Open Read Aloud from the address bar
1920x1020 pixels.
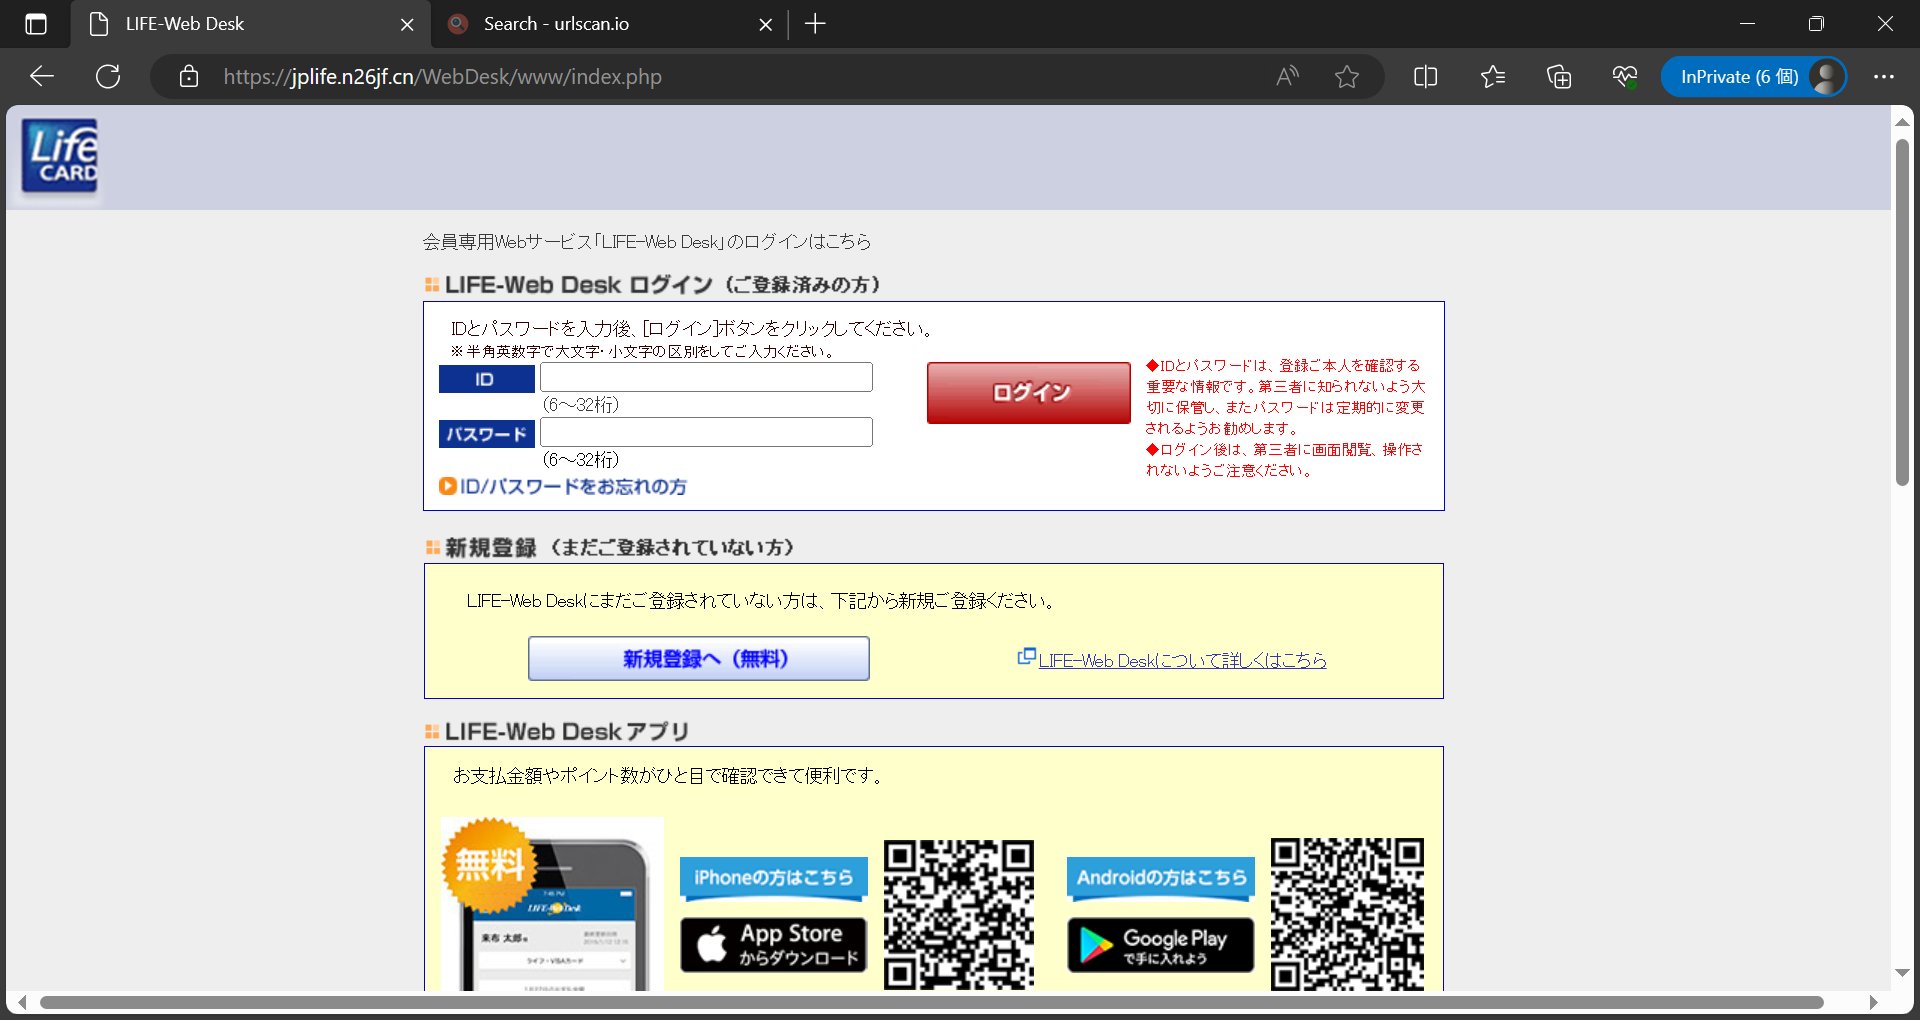tap(1287, 76)
